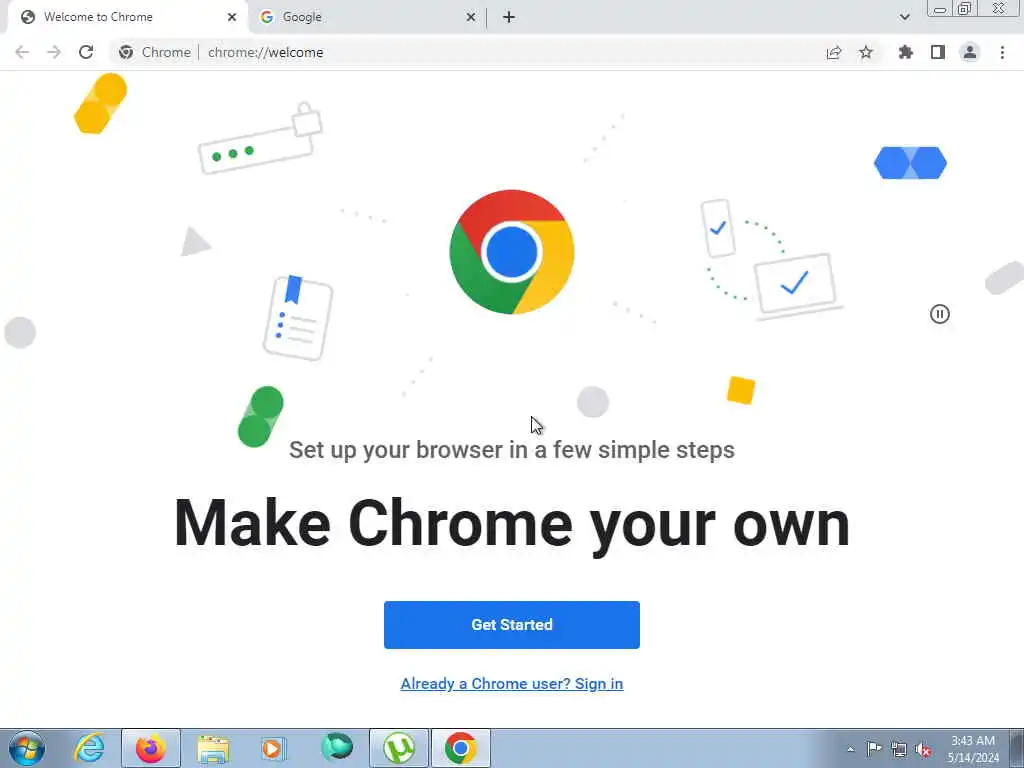
Task: Open the taskbar clock showing 3:43 AM
Action: tap(972, 749)
